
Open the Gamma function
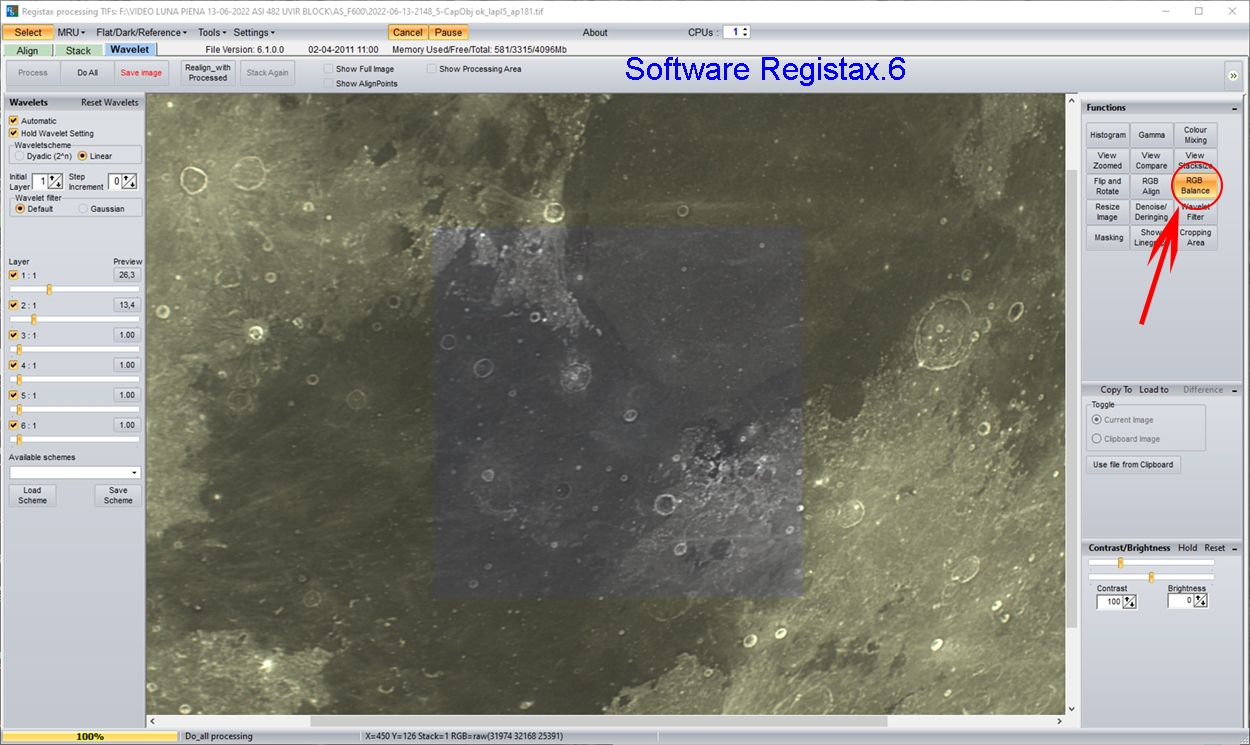[x=1151, y=135]
